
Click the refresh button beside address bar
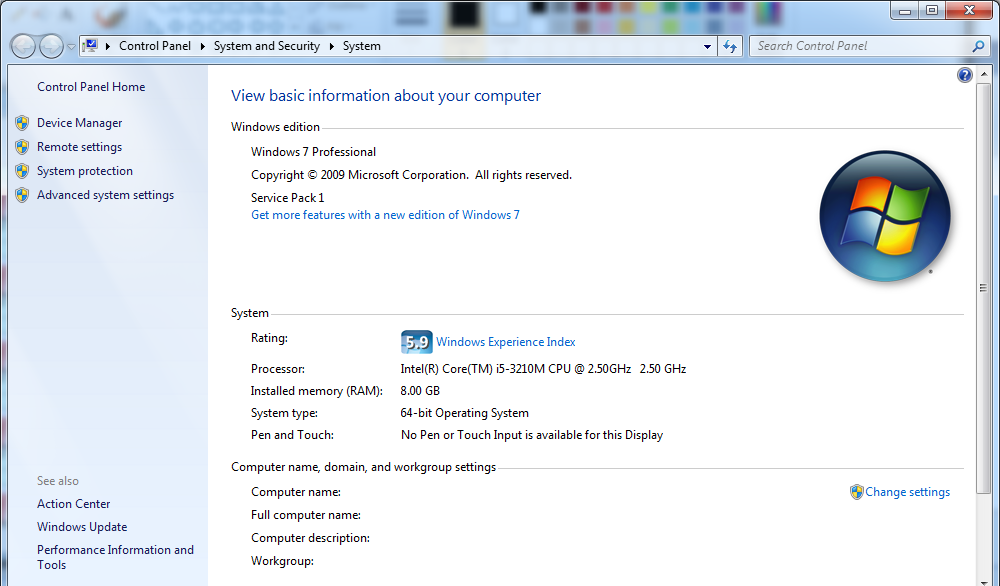[730, 46]
